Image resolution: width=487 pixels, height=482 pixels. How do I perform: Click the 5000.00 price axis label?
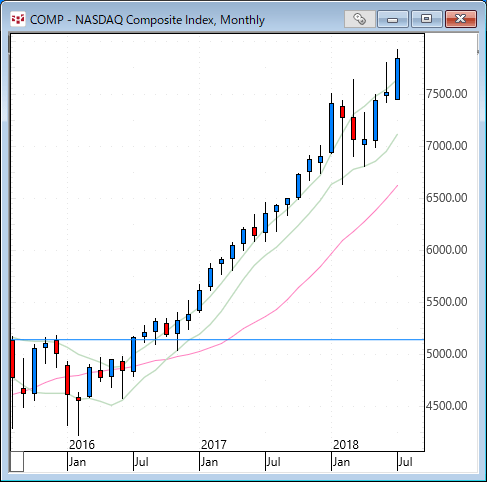447,354
